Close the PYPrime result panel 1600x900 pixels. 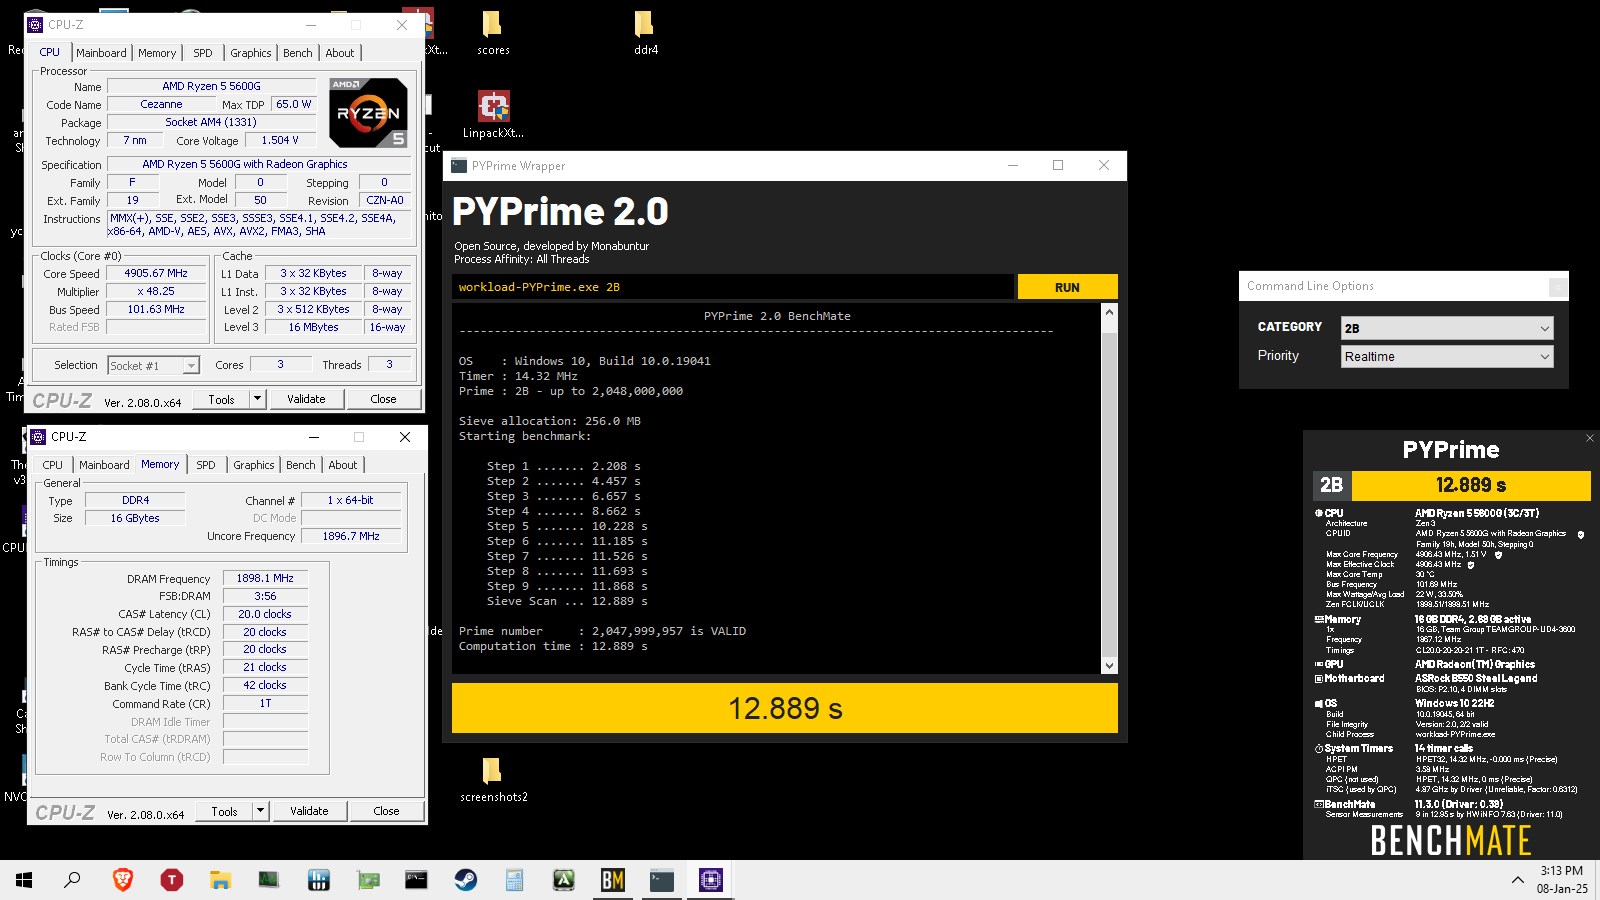(1590, 438)
